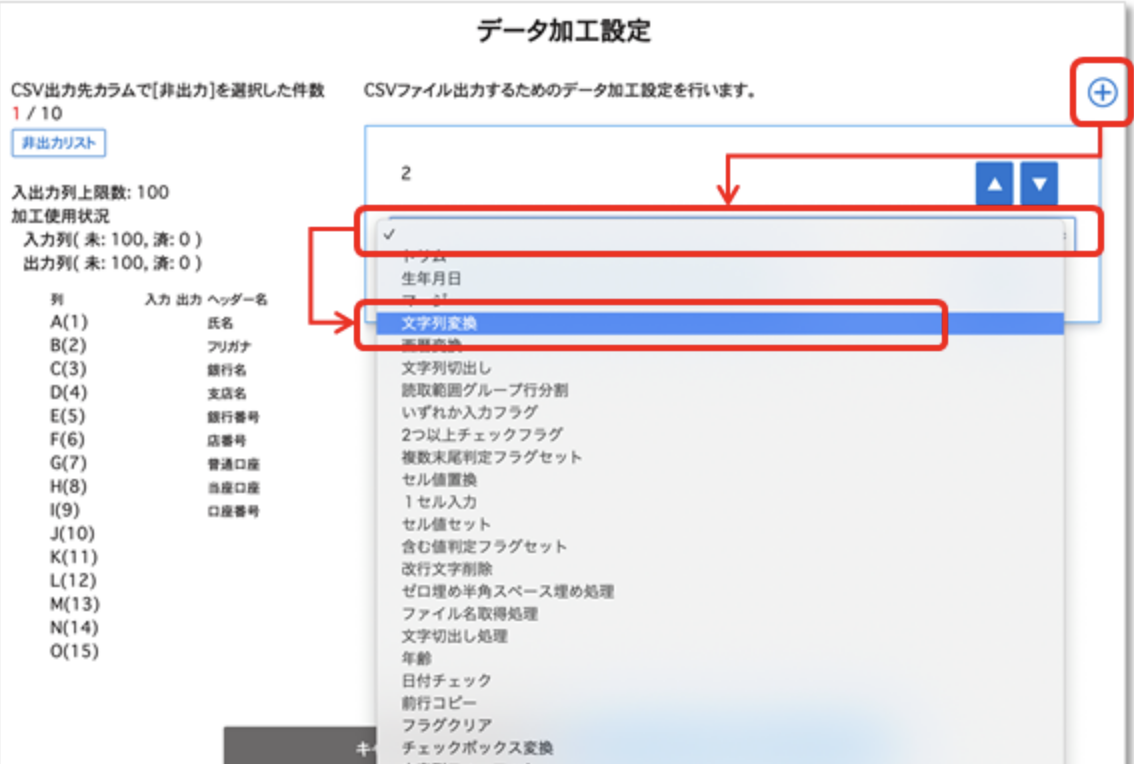Choose 読取範囲グループ行分割 option

click(x=485, y=390)
